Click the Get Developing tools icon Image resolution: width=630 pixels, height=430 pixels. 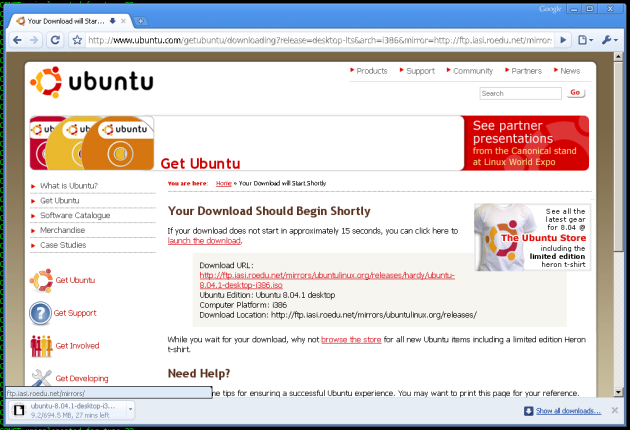42,378
